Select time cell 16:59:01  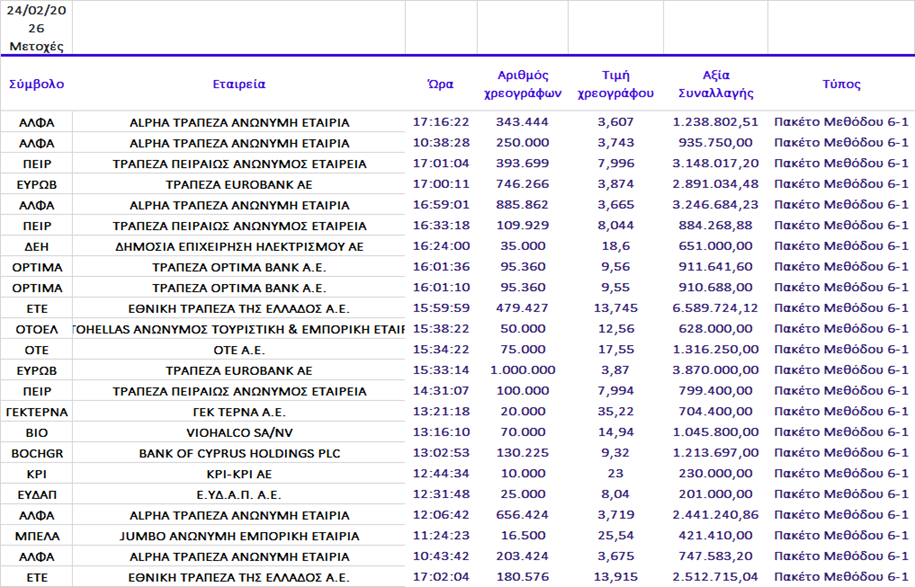click(x=441, y=205)
